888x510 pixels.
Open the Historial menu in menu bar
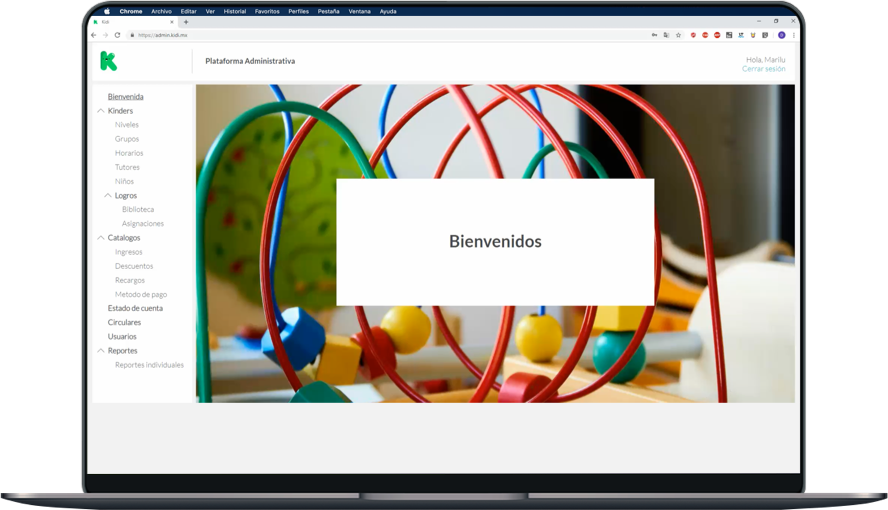235,11
